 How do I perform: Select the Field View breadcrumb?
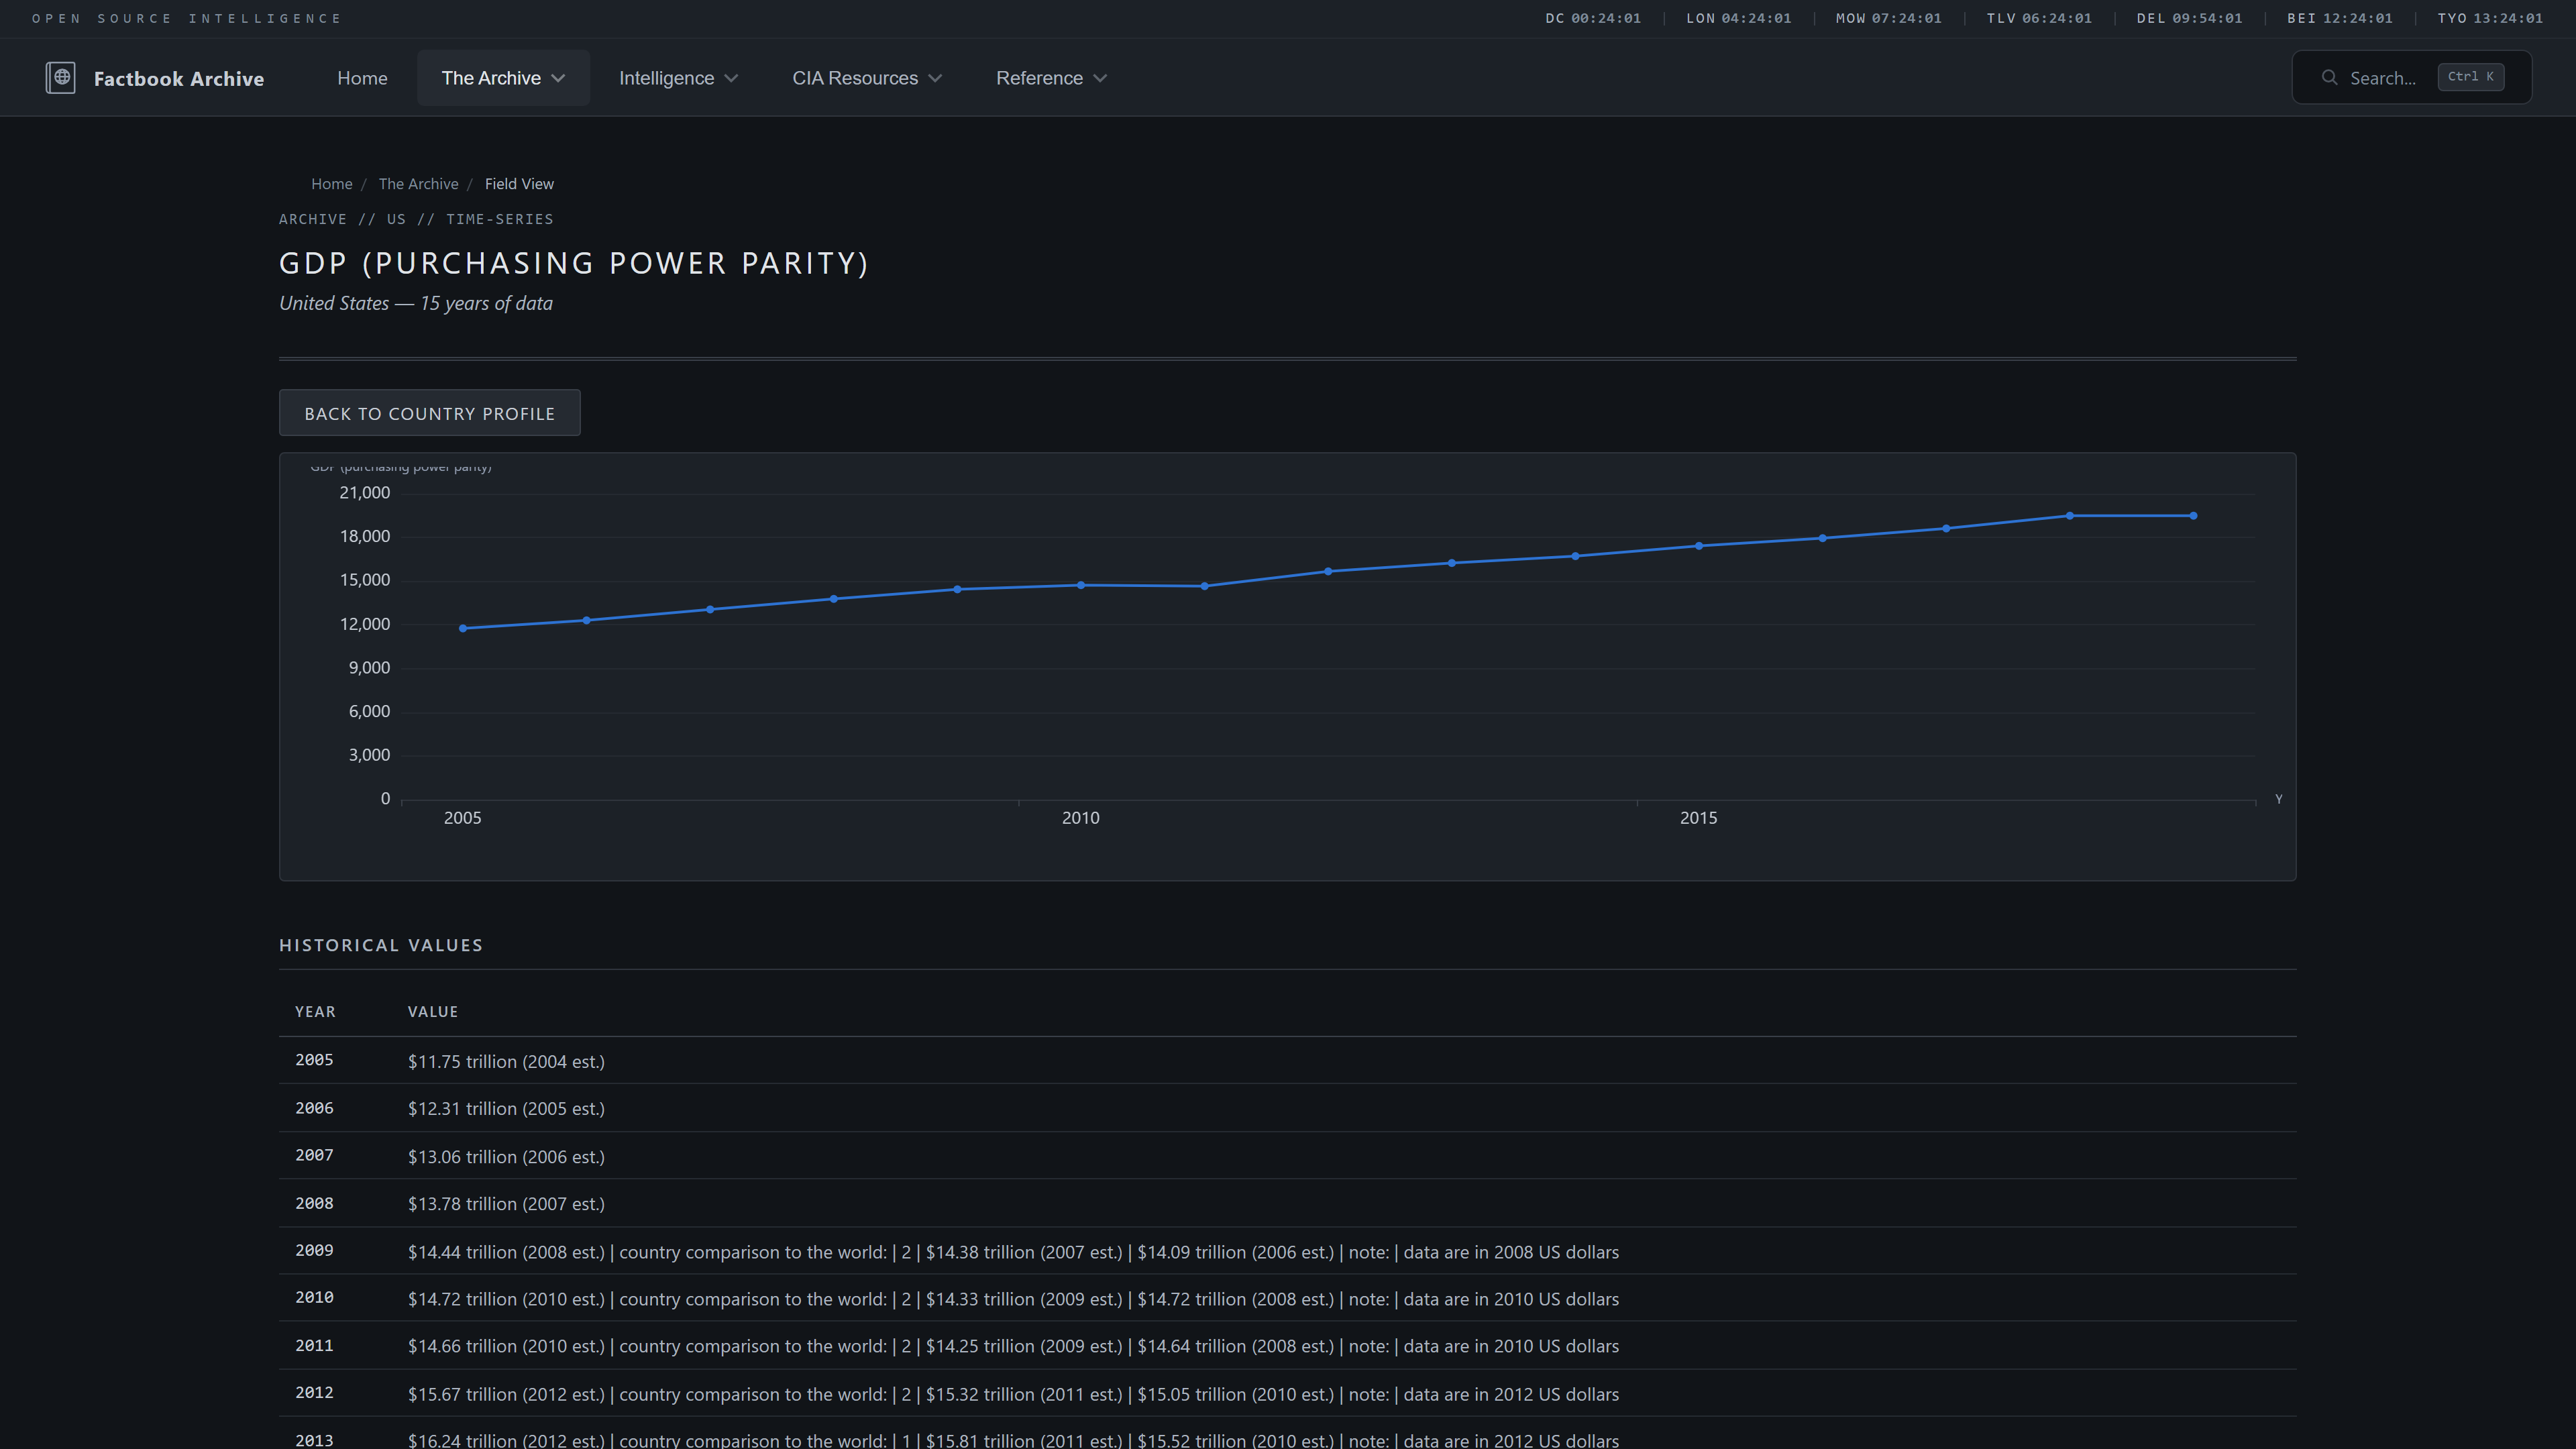click(x=519, y=184)
